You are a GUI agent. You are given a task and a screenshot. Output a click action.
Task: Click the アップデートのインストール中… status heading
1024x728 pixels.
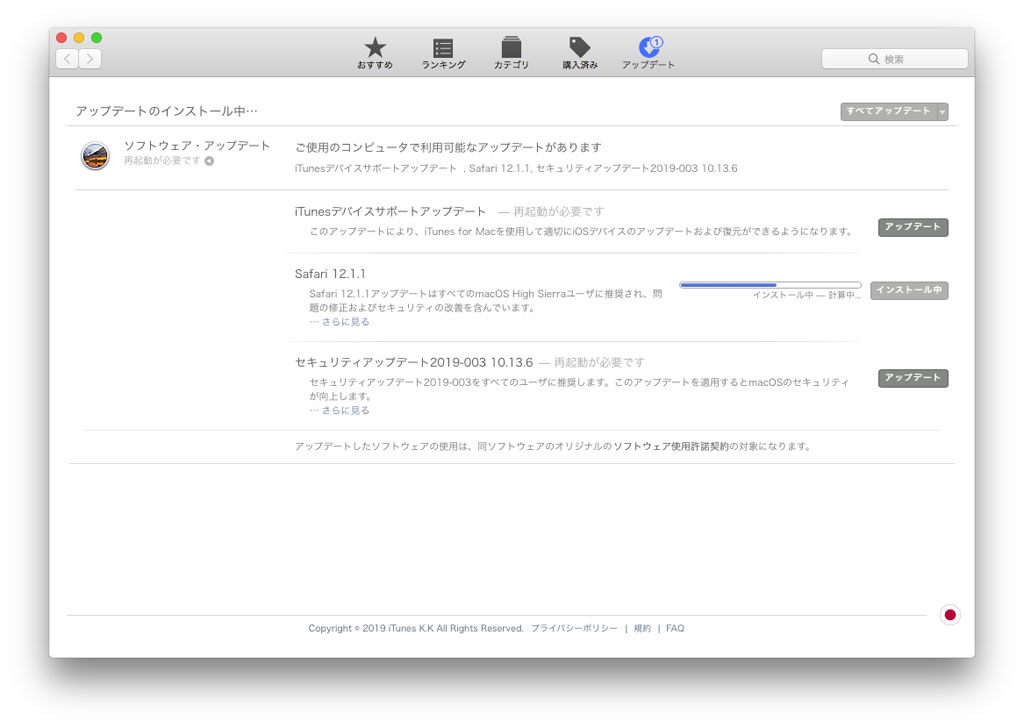tap(167, 111)
